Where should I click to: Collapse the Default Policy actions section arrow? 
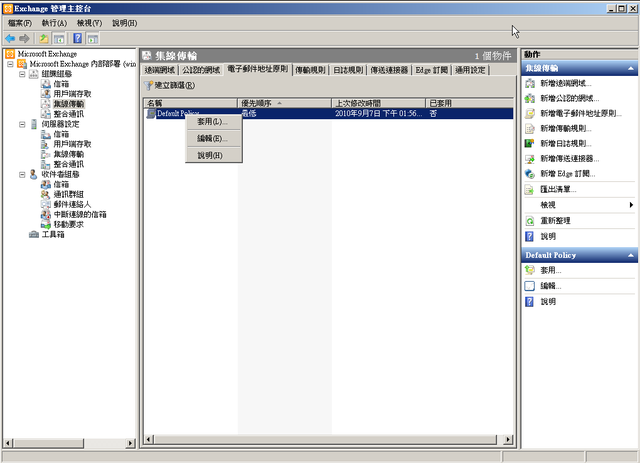pos(631,255)
